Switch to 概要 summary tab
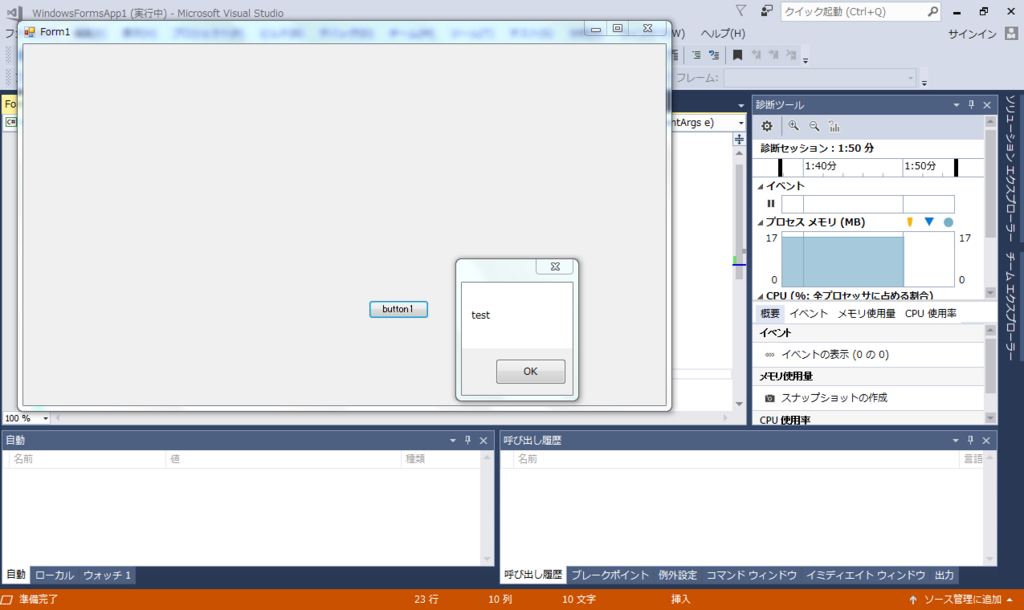Image resolution: width=1024 pixels, height=610 pixels. point(770,313)
